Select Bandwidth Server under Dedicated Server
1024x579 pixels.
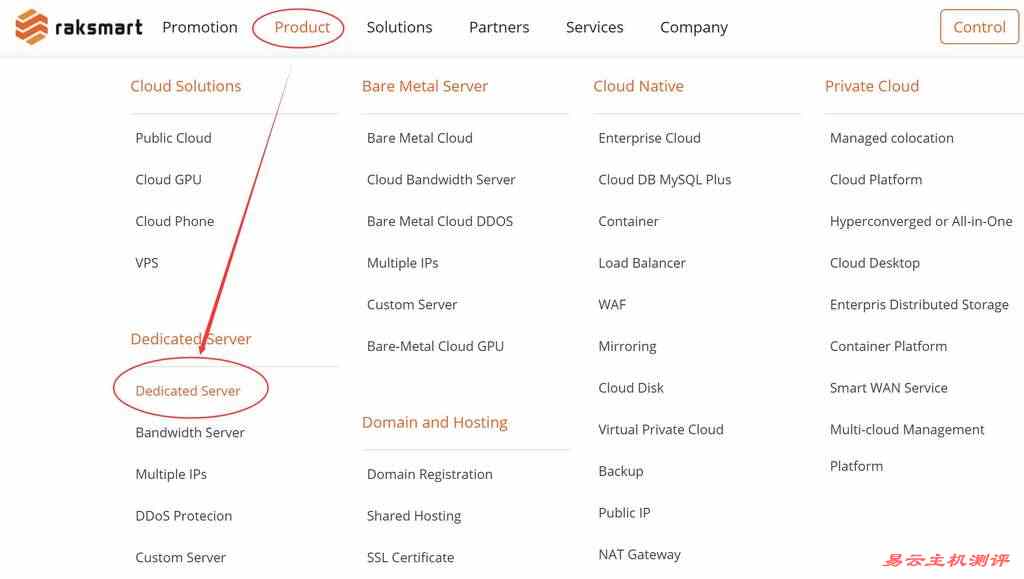click(190, 433)
